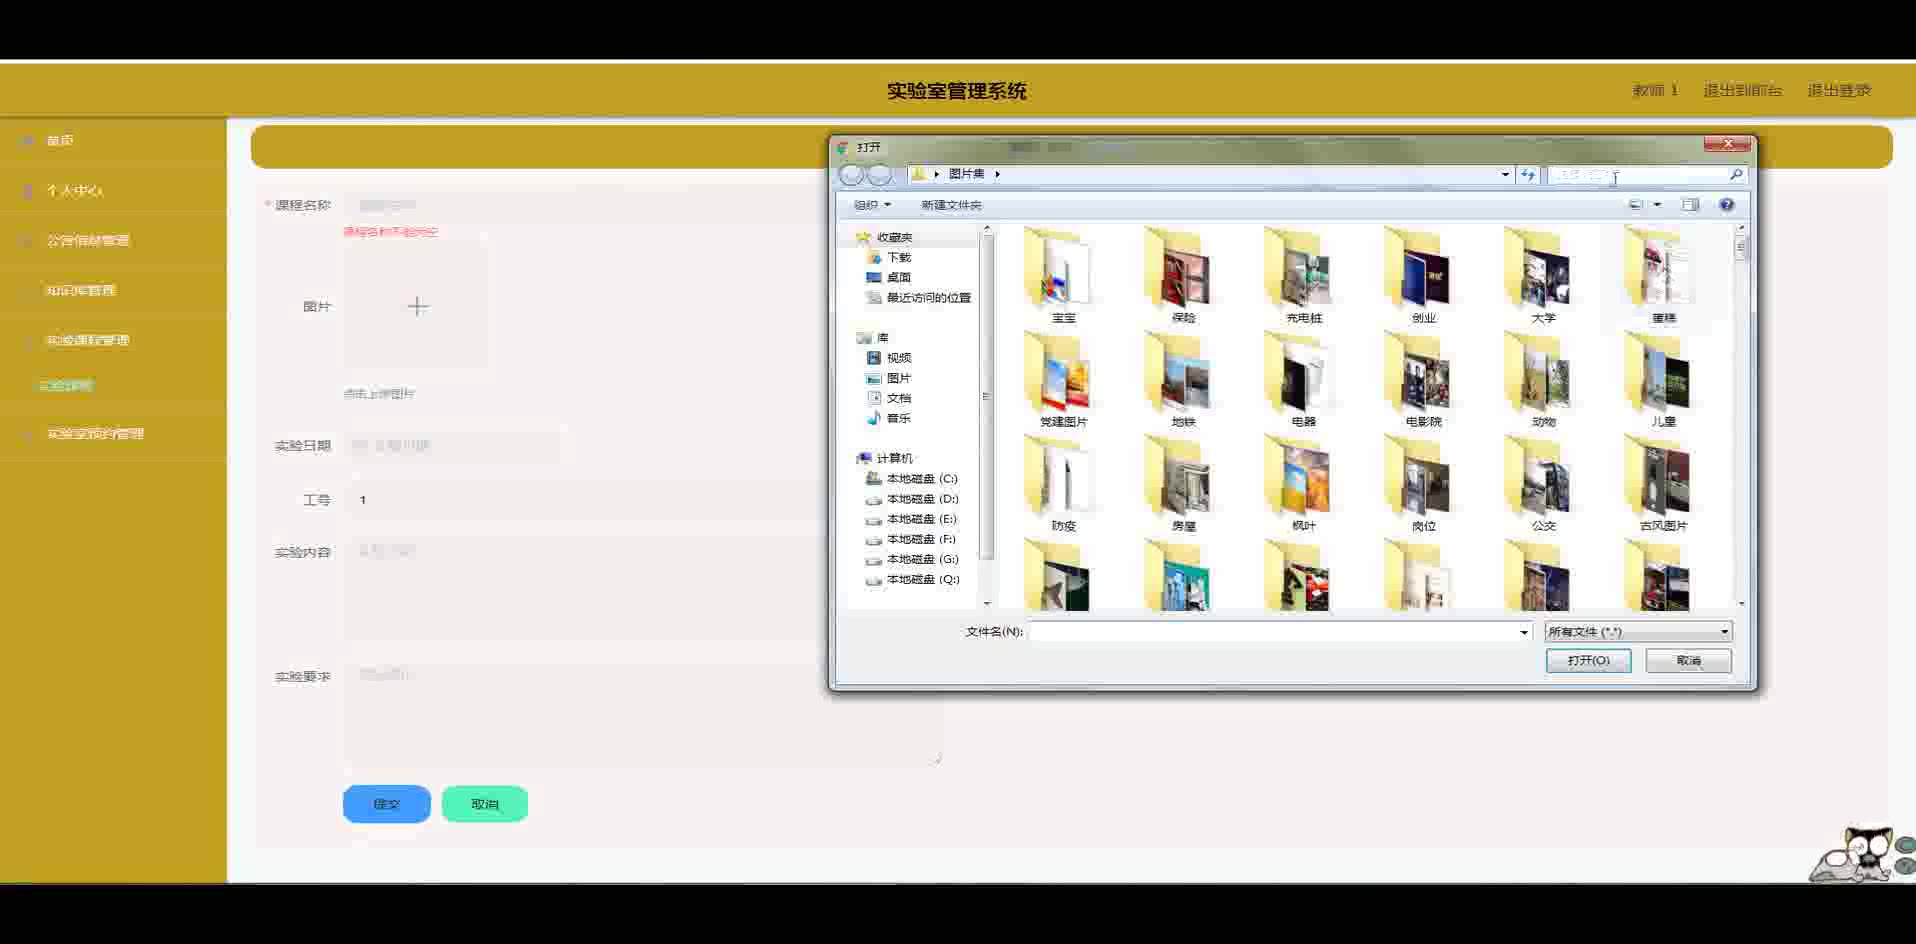This screenshot has width=1916, height=944.
Task: Expand the 组织 dropdown menu
Action: click(872, 205)
